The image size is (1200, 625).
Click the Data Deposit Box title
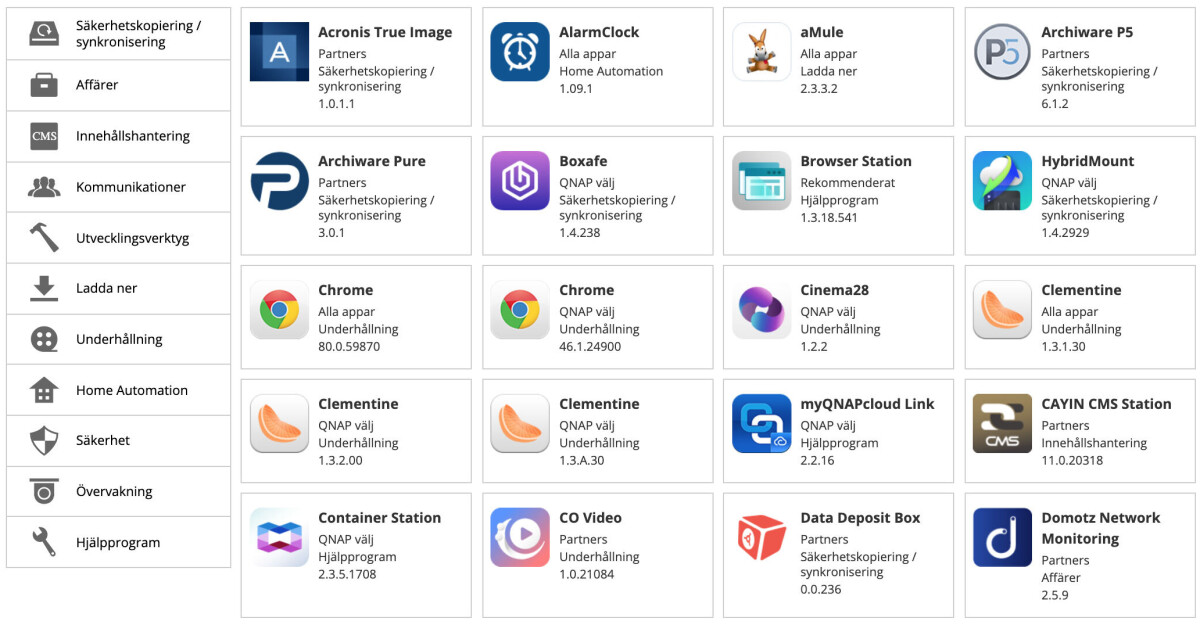pyautogui.click(x=860, y=518)
